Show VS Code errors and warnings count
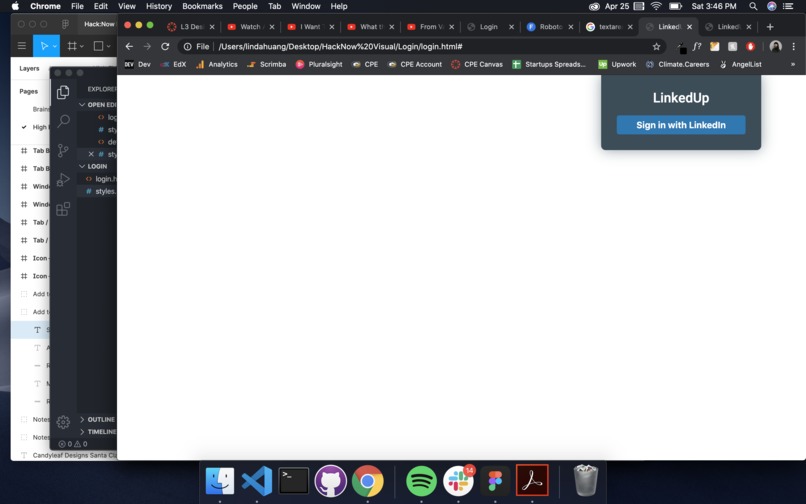 72,444
